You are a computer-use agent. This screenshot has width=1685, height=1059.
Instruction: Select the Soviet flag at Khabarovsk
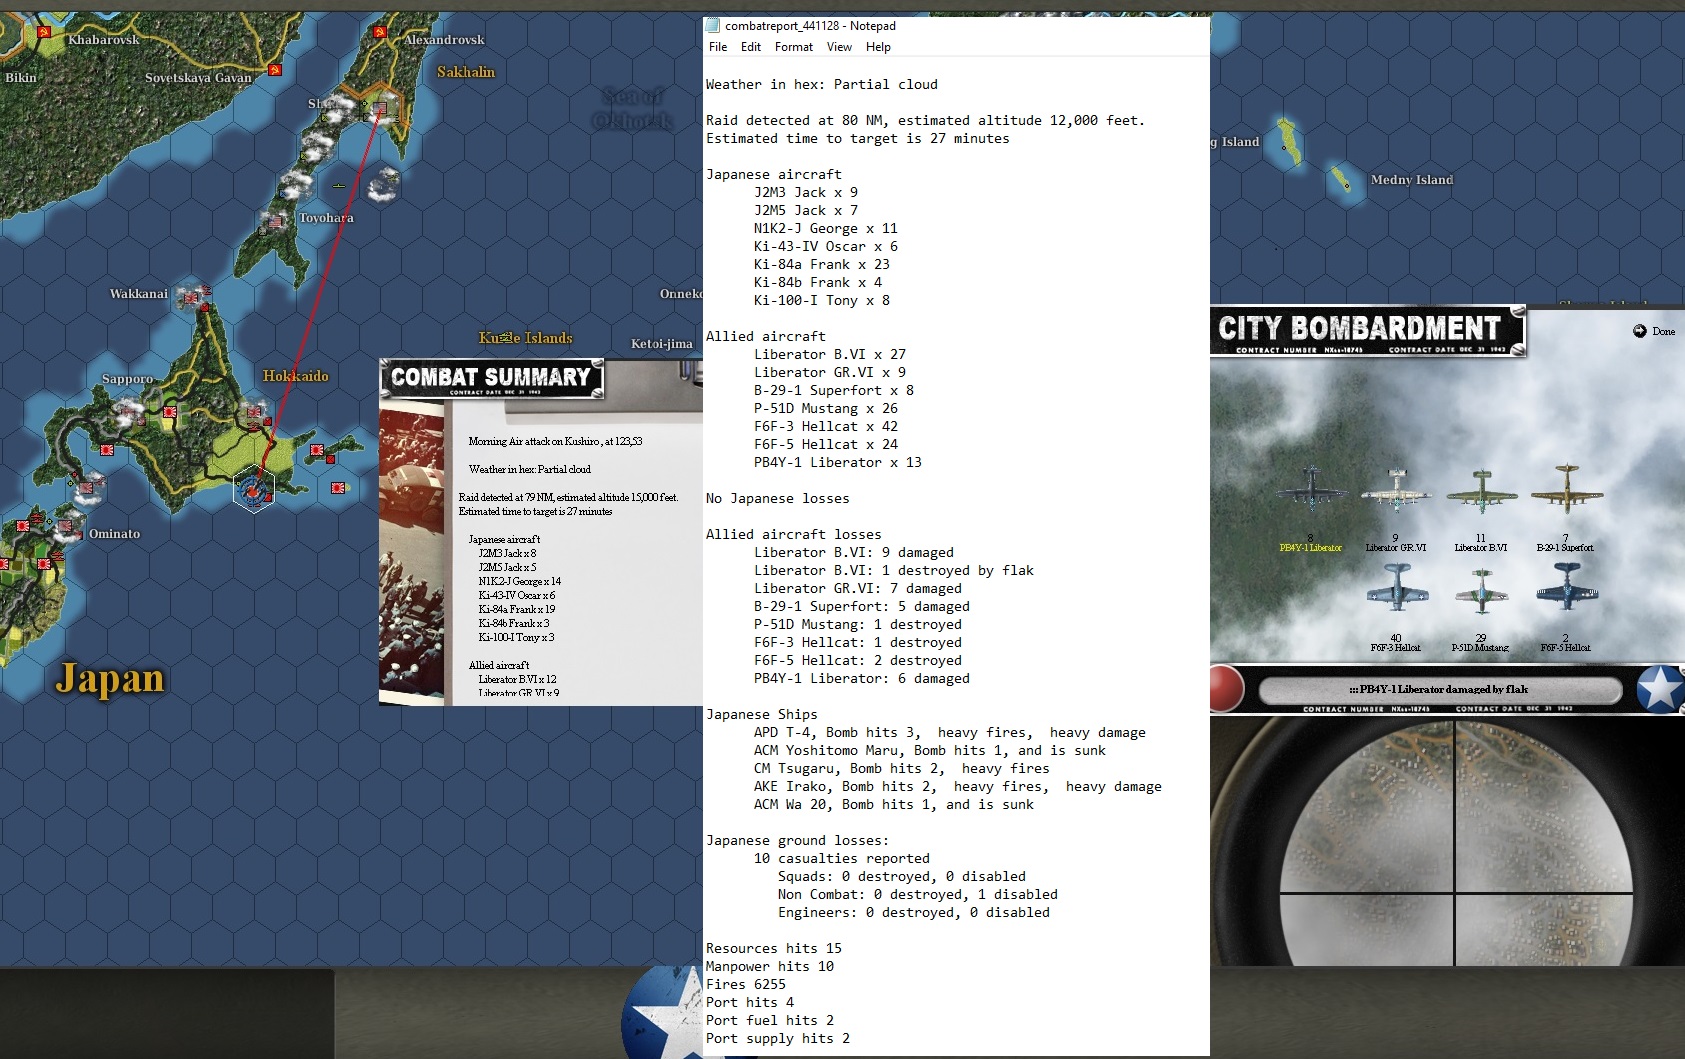pyautogui.click(x=43, y=33)
